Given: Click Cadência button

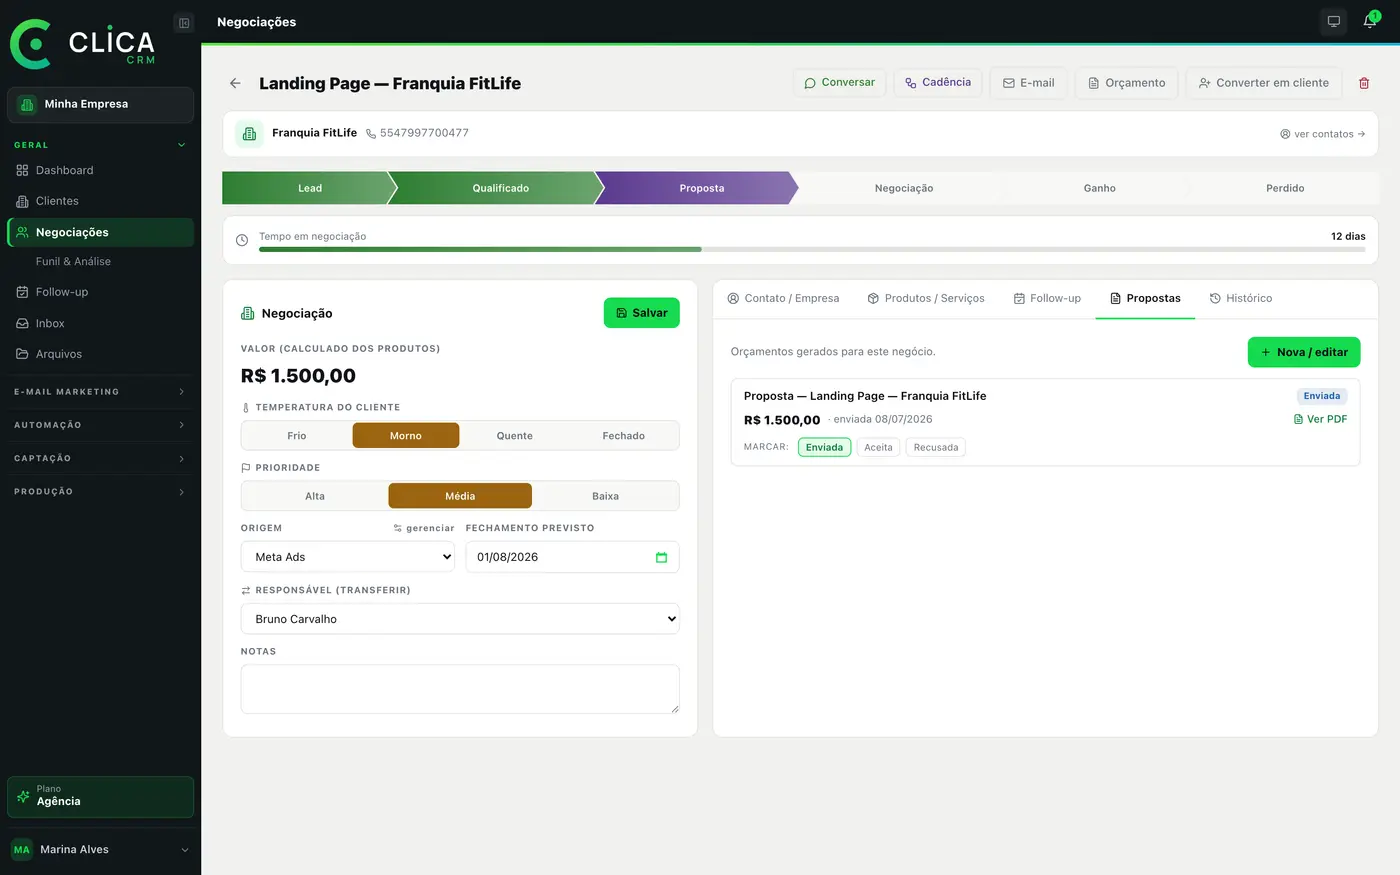Looking at the screenshot, I should pos(938,83).
